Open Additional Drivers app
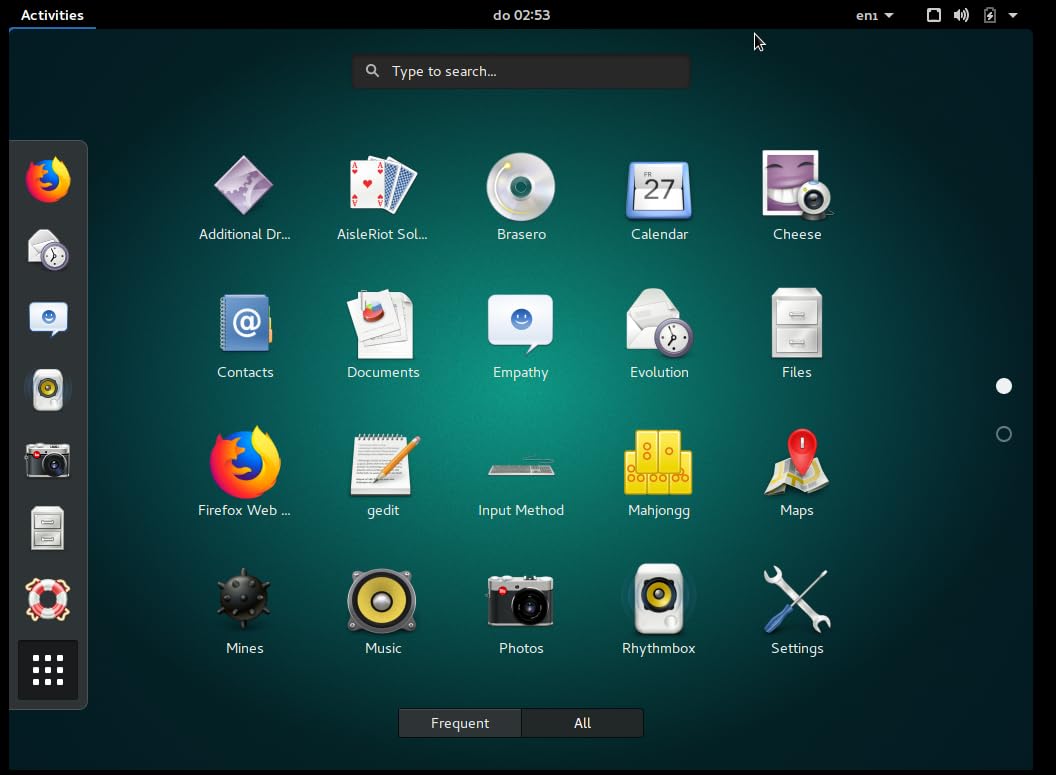 point(244,198)
